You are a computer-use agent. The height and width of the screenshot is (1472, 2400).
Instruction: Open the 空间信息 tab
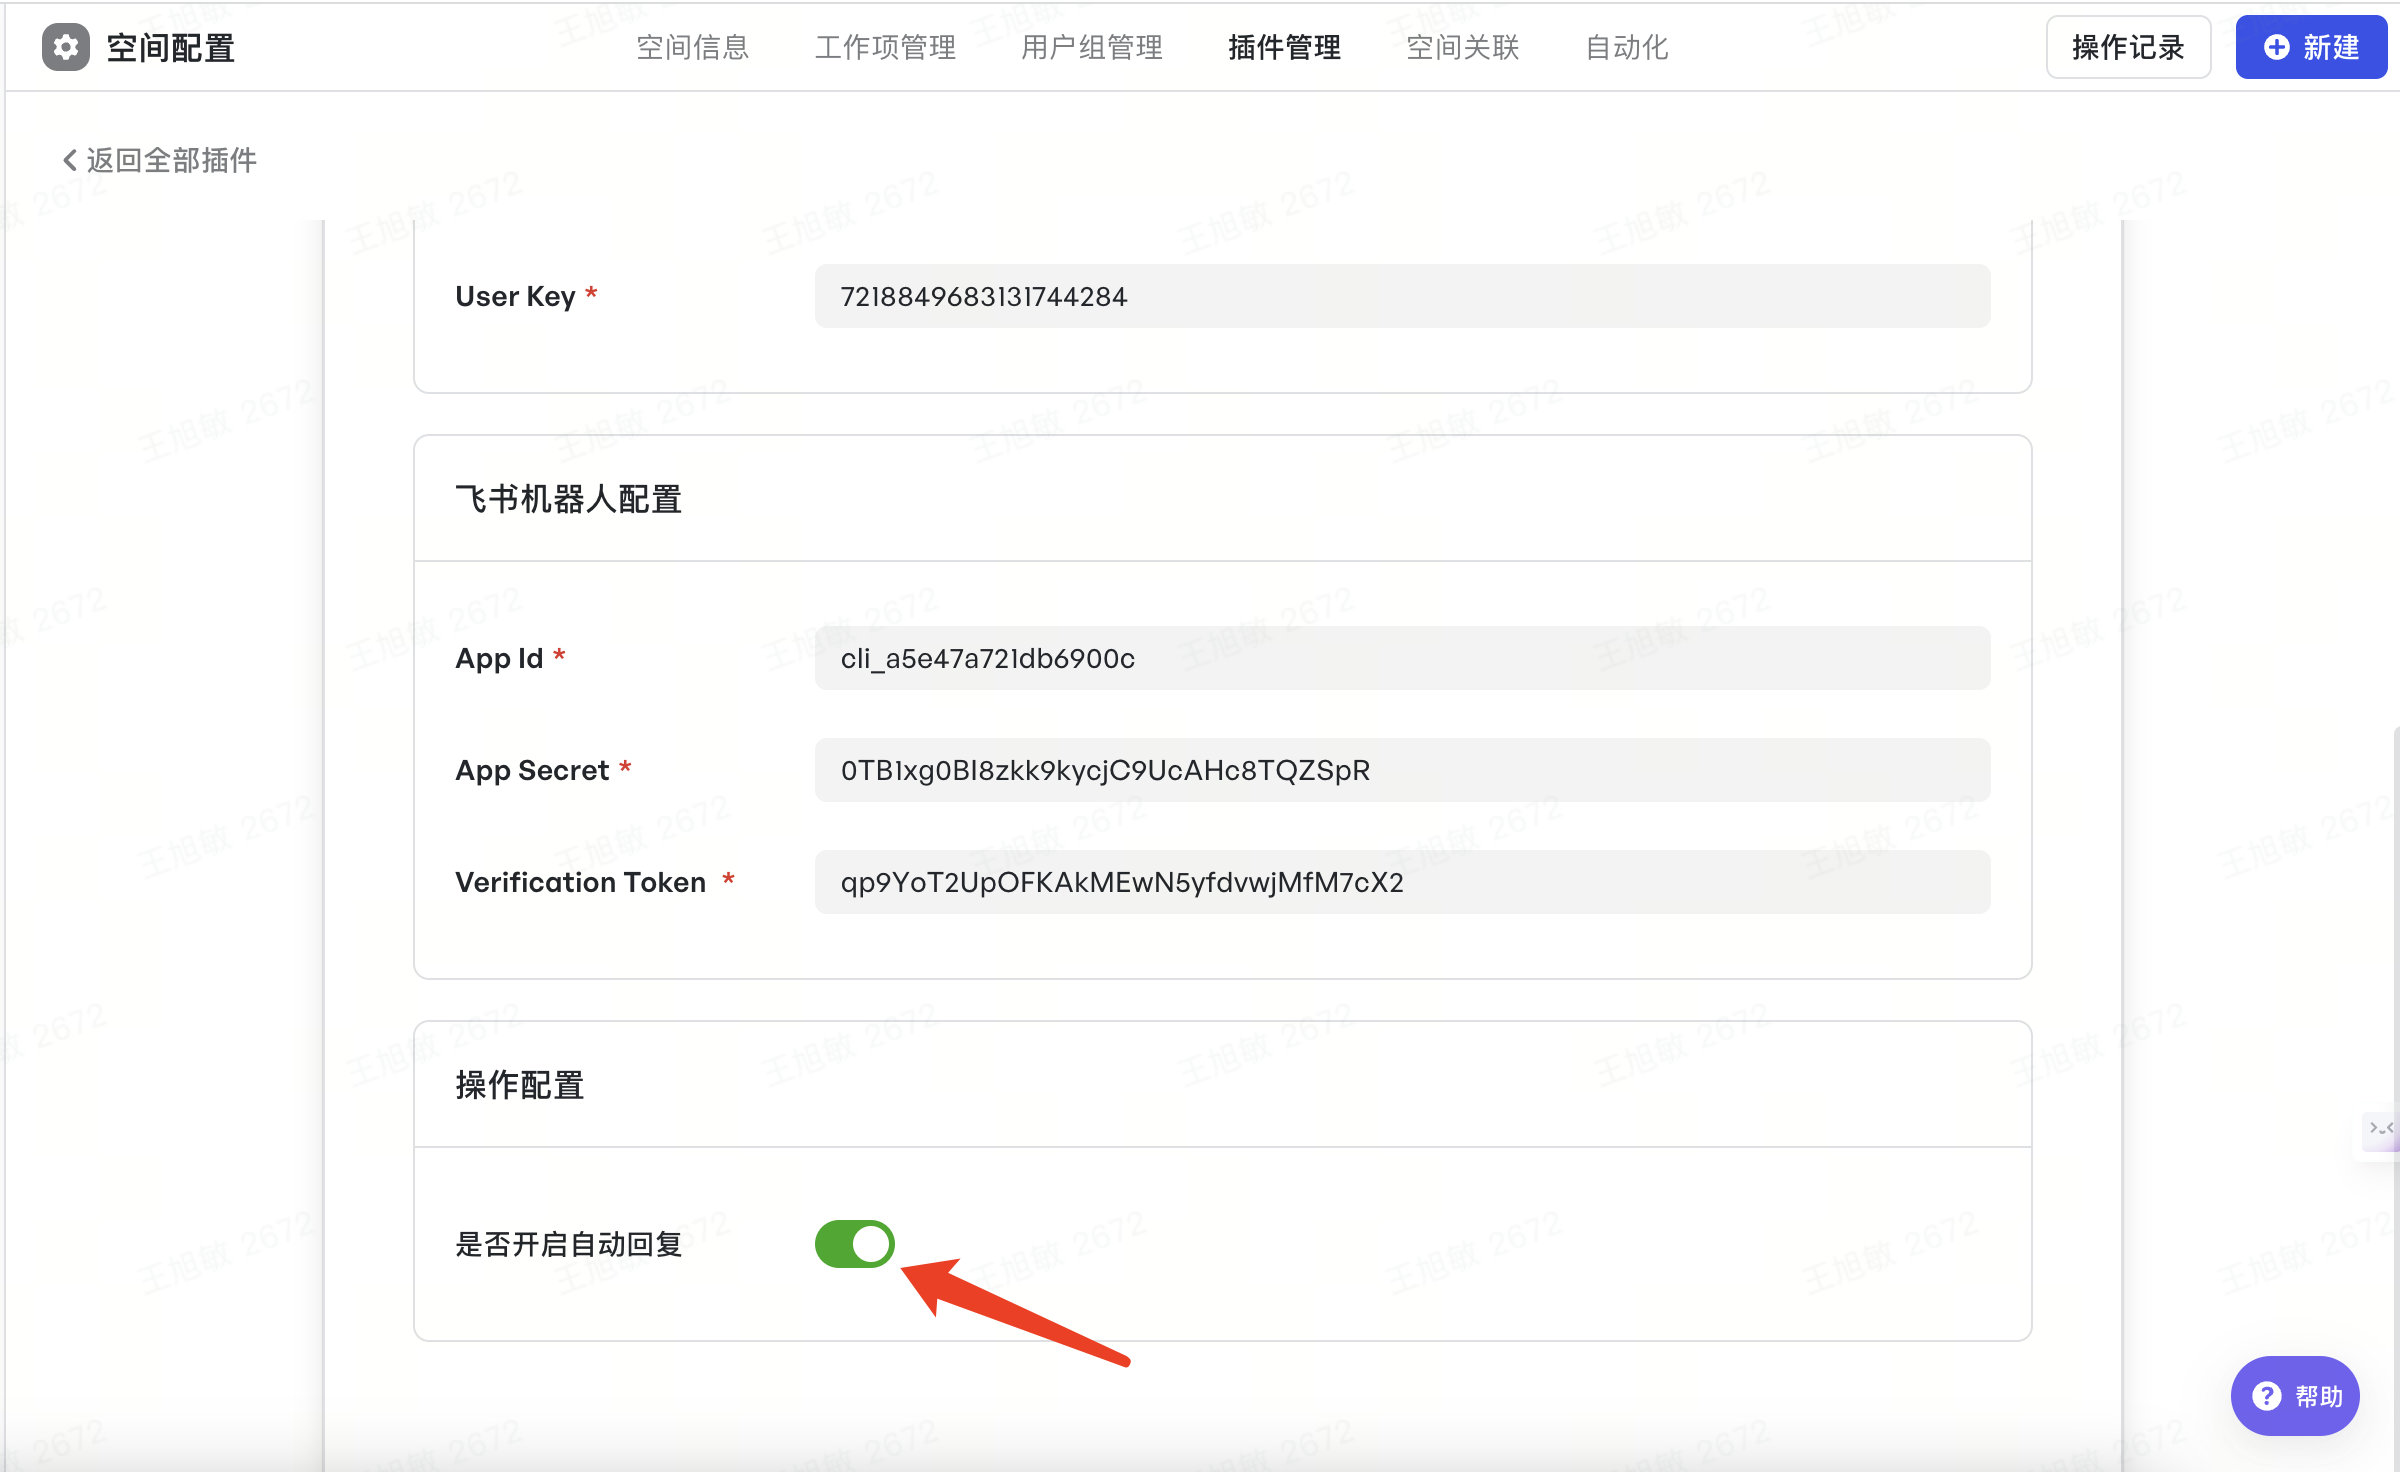point(693,47)
